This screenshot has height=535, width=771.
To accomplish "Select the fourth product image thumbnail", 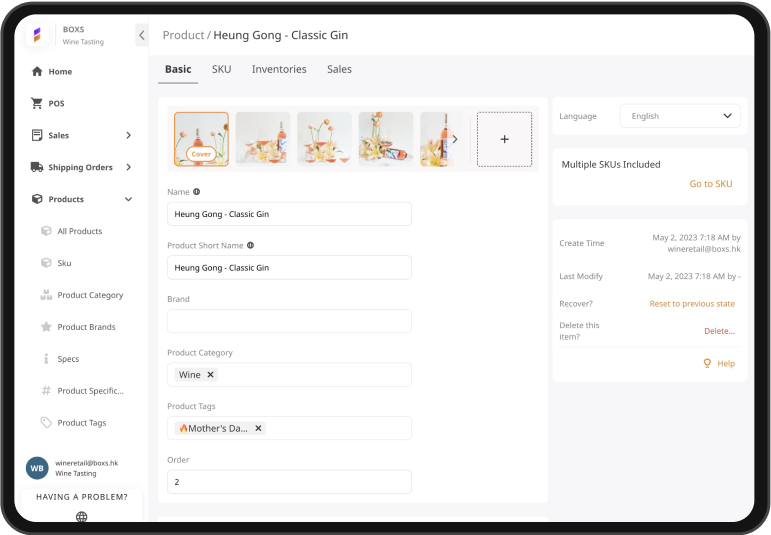I will point(386,139).
